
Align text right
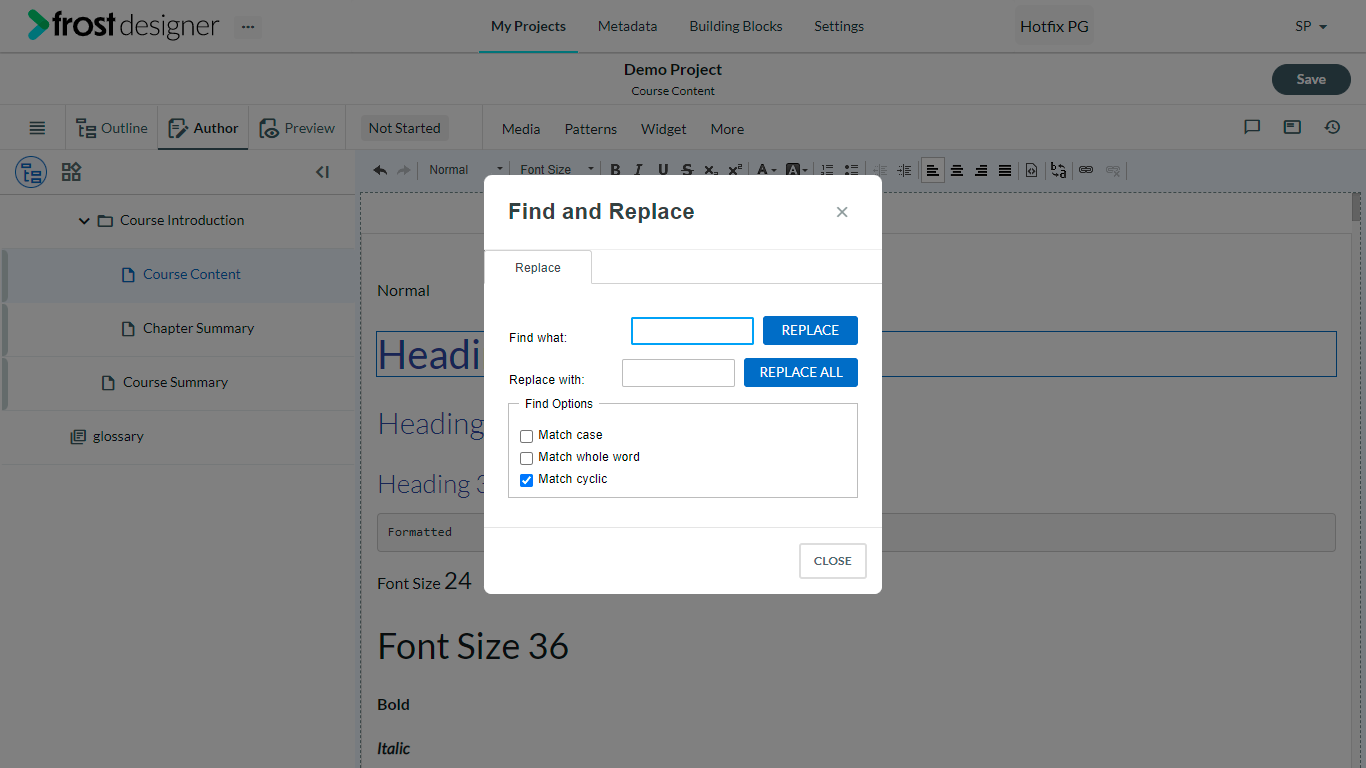(981, 170)
